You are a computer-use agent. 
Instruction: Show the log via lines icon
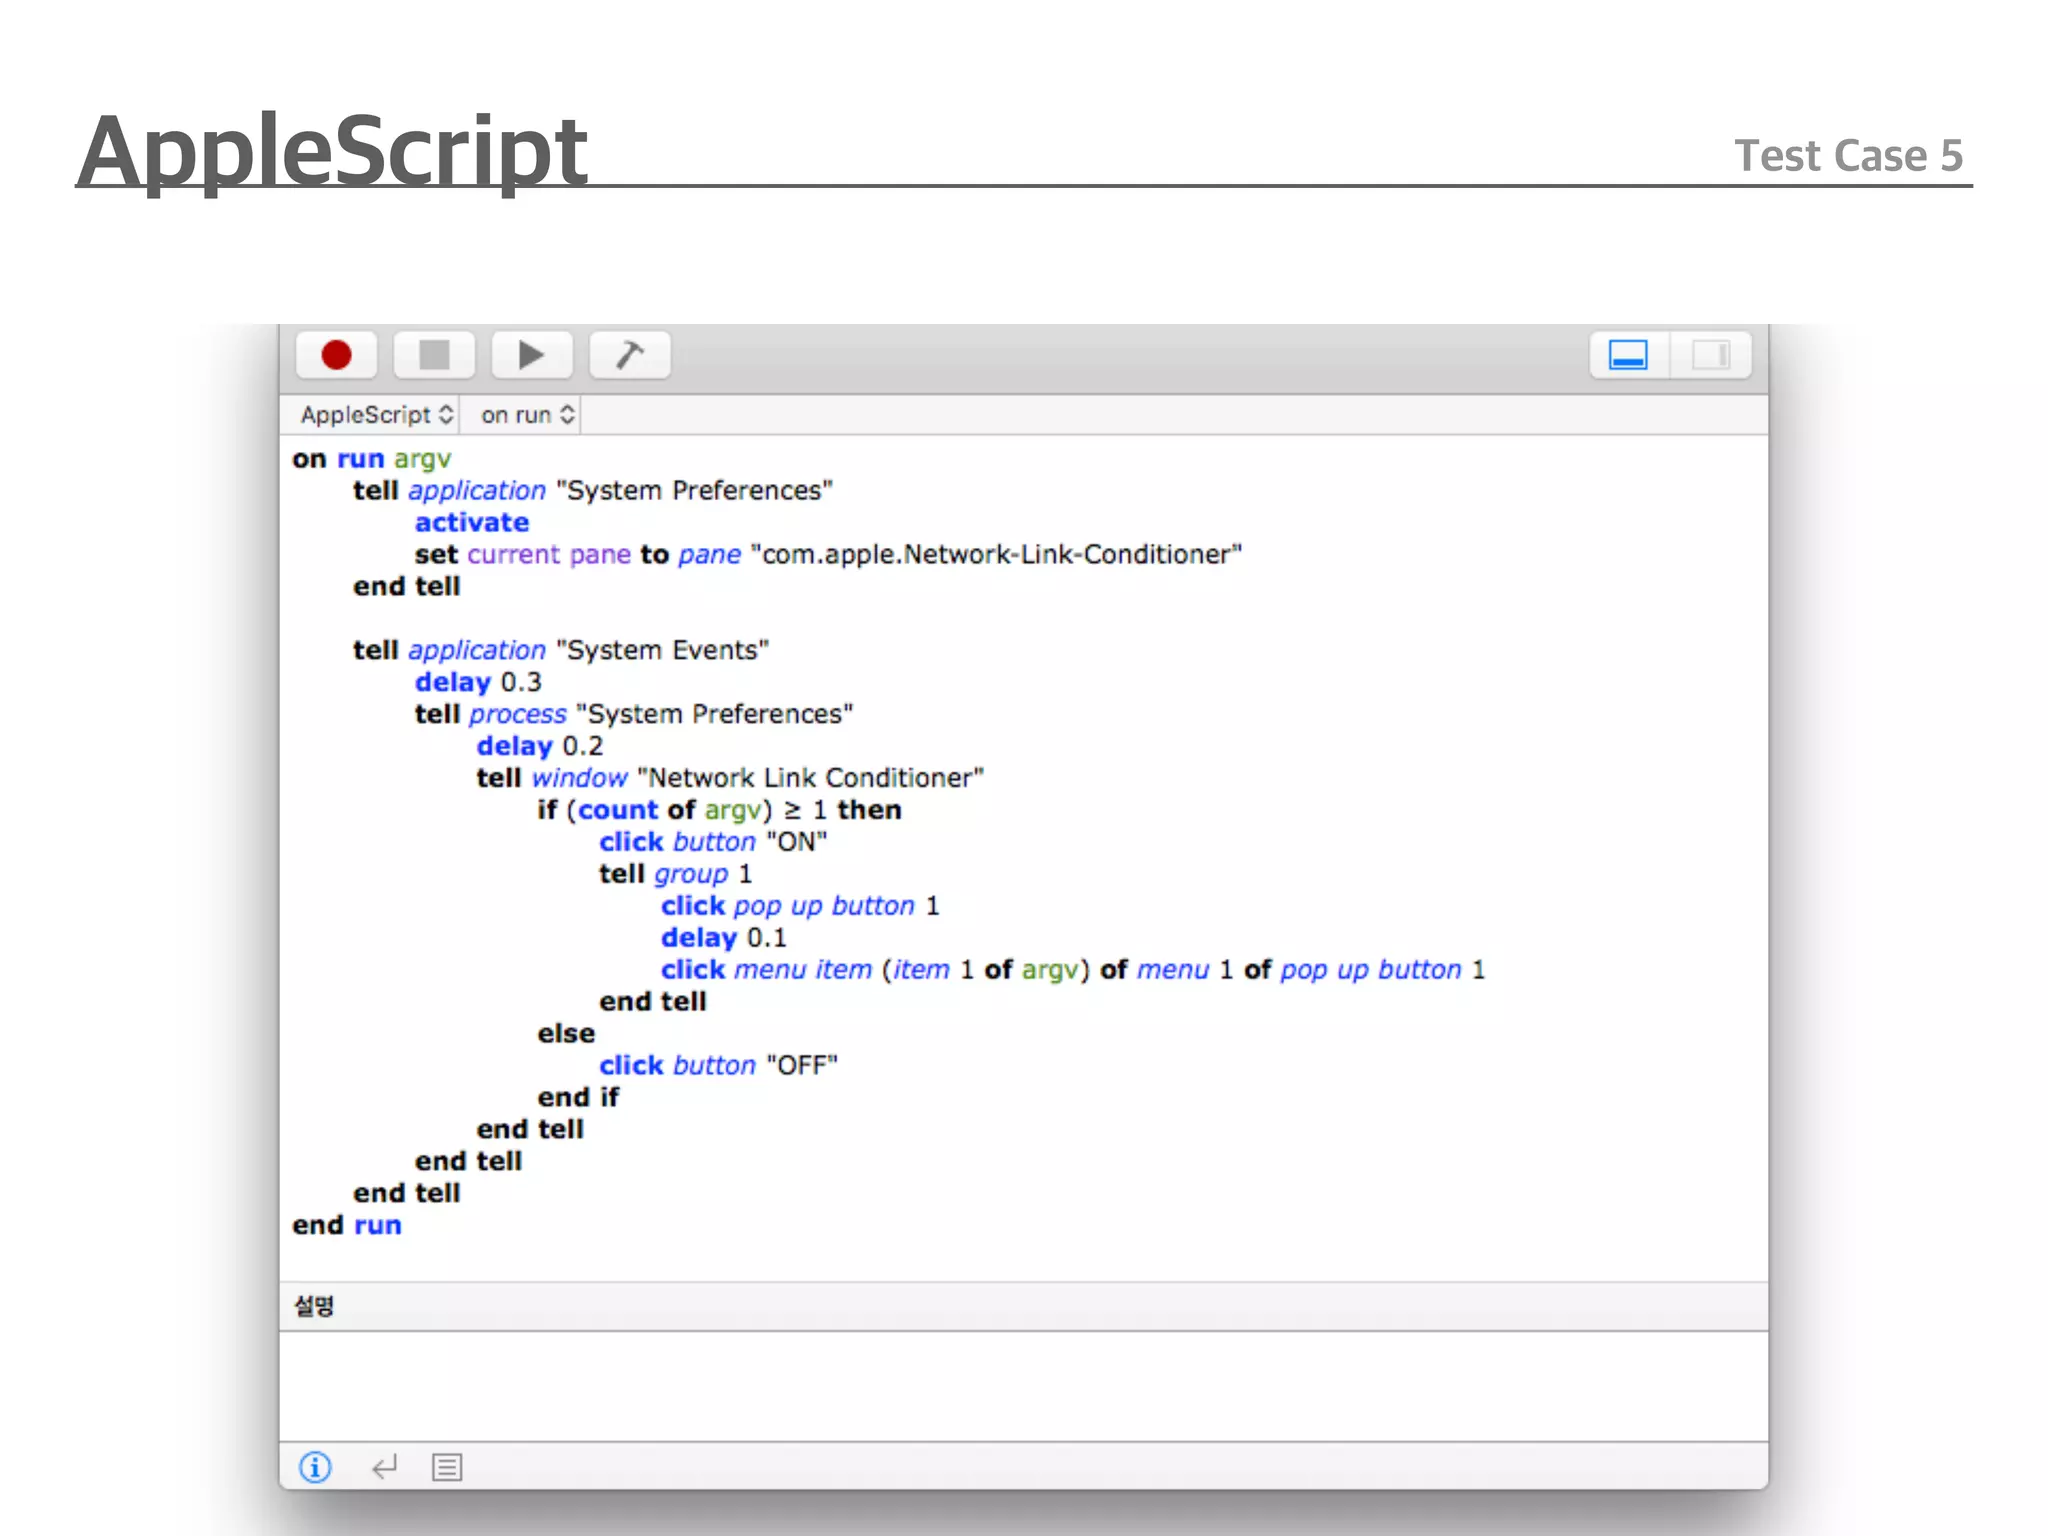[447, 1467]
